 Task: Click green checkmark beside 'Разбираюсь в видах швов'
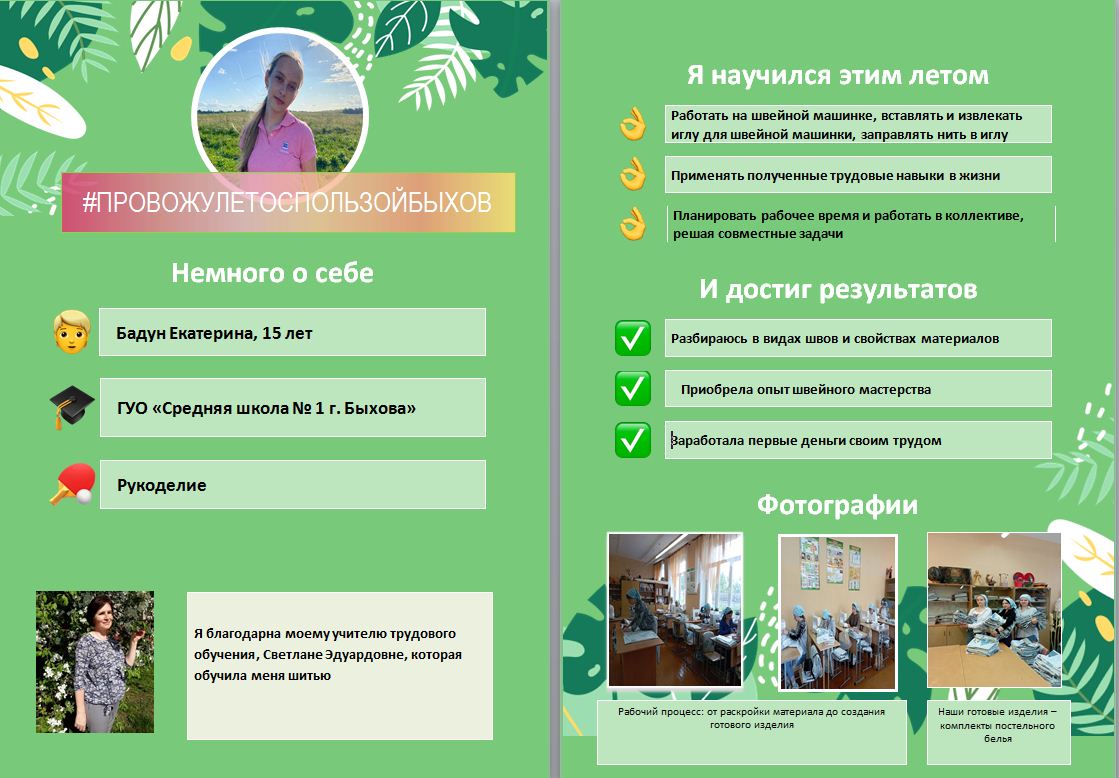coord(633,338)
